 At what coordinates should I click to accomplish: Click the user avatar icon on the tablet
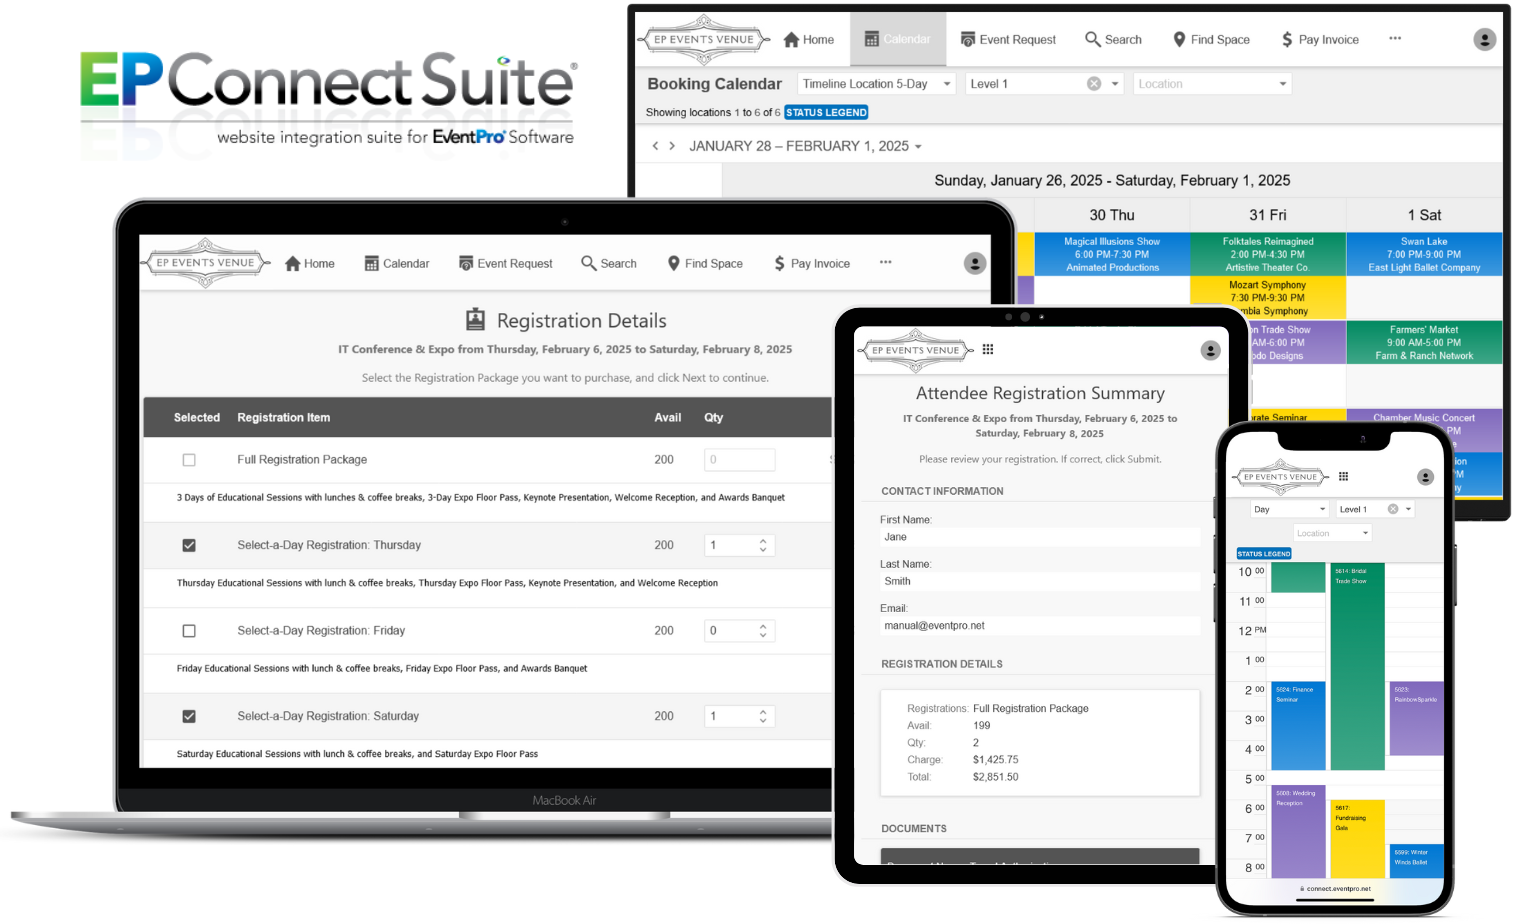point(1210,350)
